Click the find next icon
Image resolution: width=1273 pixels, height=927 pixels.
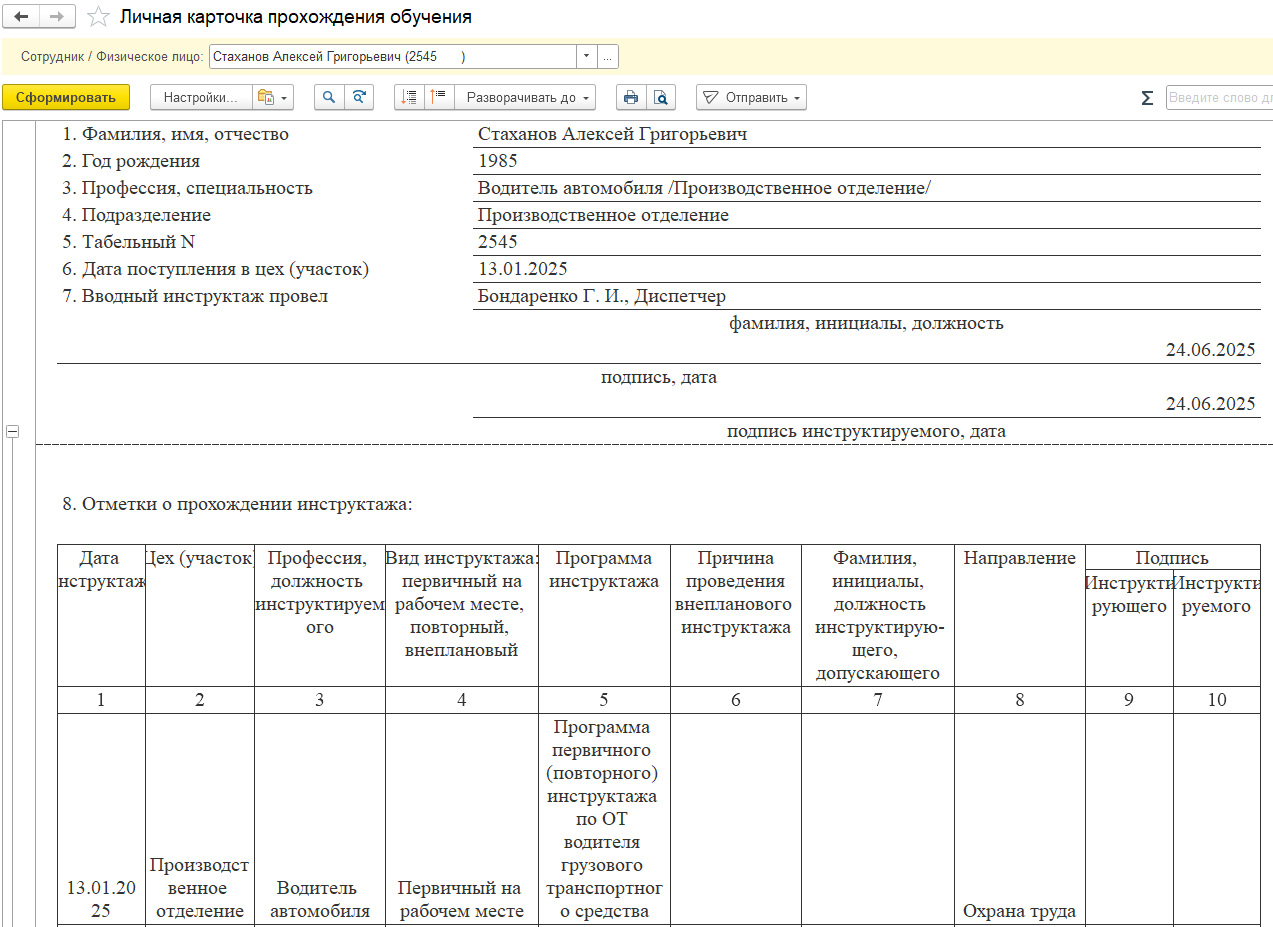[358, 97]
